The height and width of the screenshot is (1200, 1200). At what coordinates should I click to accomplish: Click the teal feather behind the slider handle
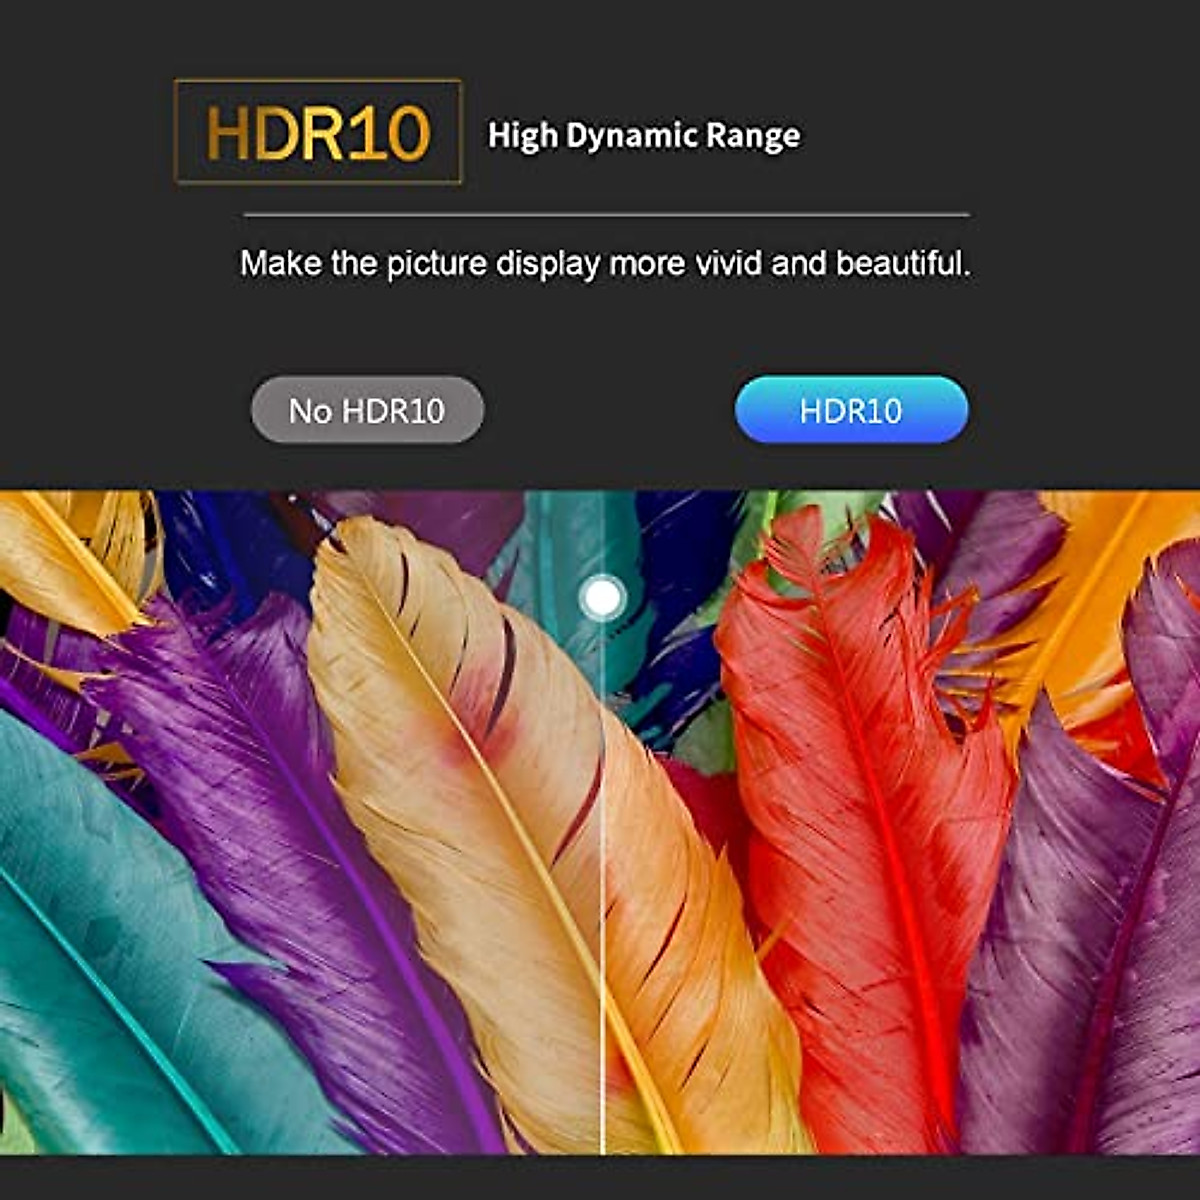point(560,560)
